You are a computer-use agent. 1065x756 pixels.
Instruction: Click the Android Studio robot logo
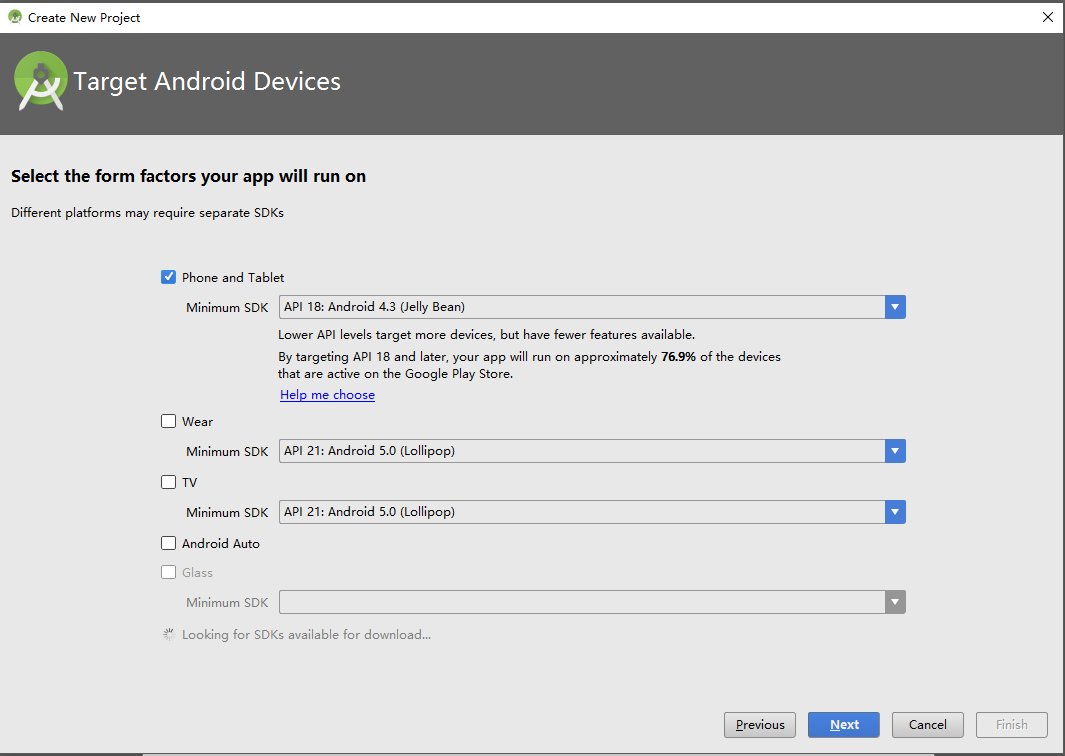point(39,80)
